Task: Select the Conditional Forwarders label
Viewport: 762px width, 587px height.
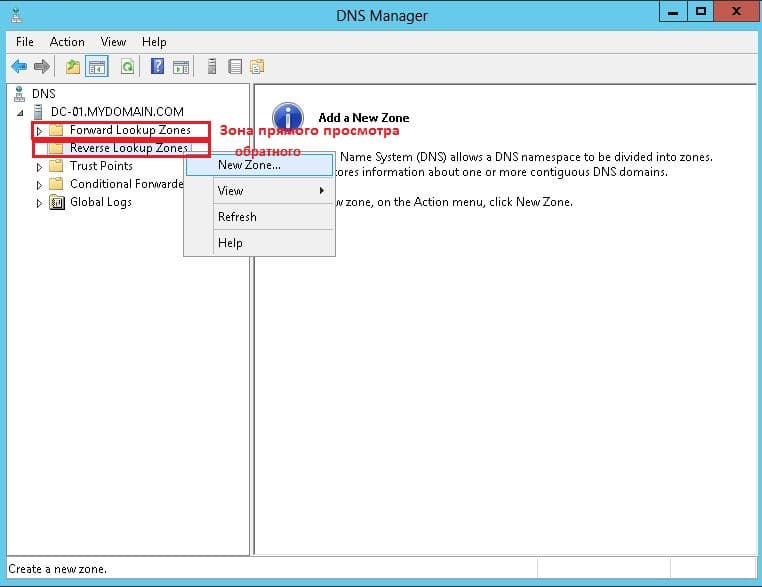Action: [x=126, y=184]
